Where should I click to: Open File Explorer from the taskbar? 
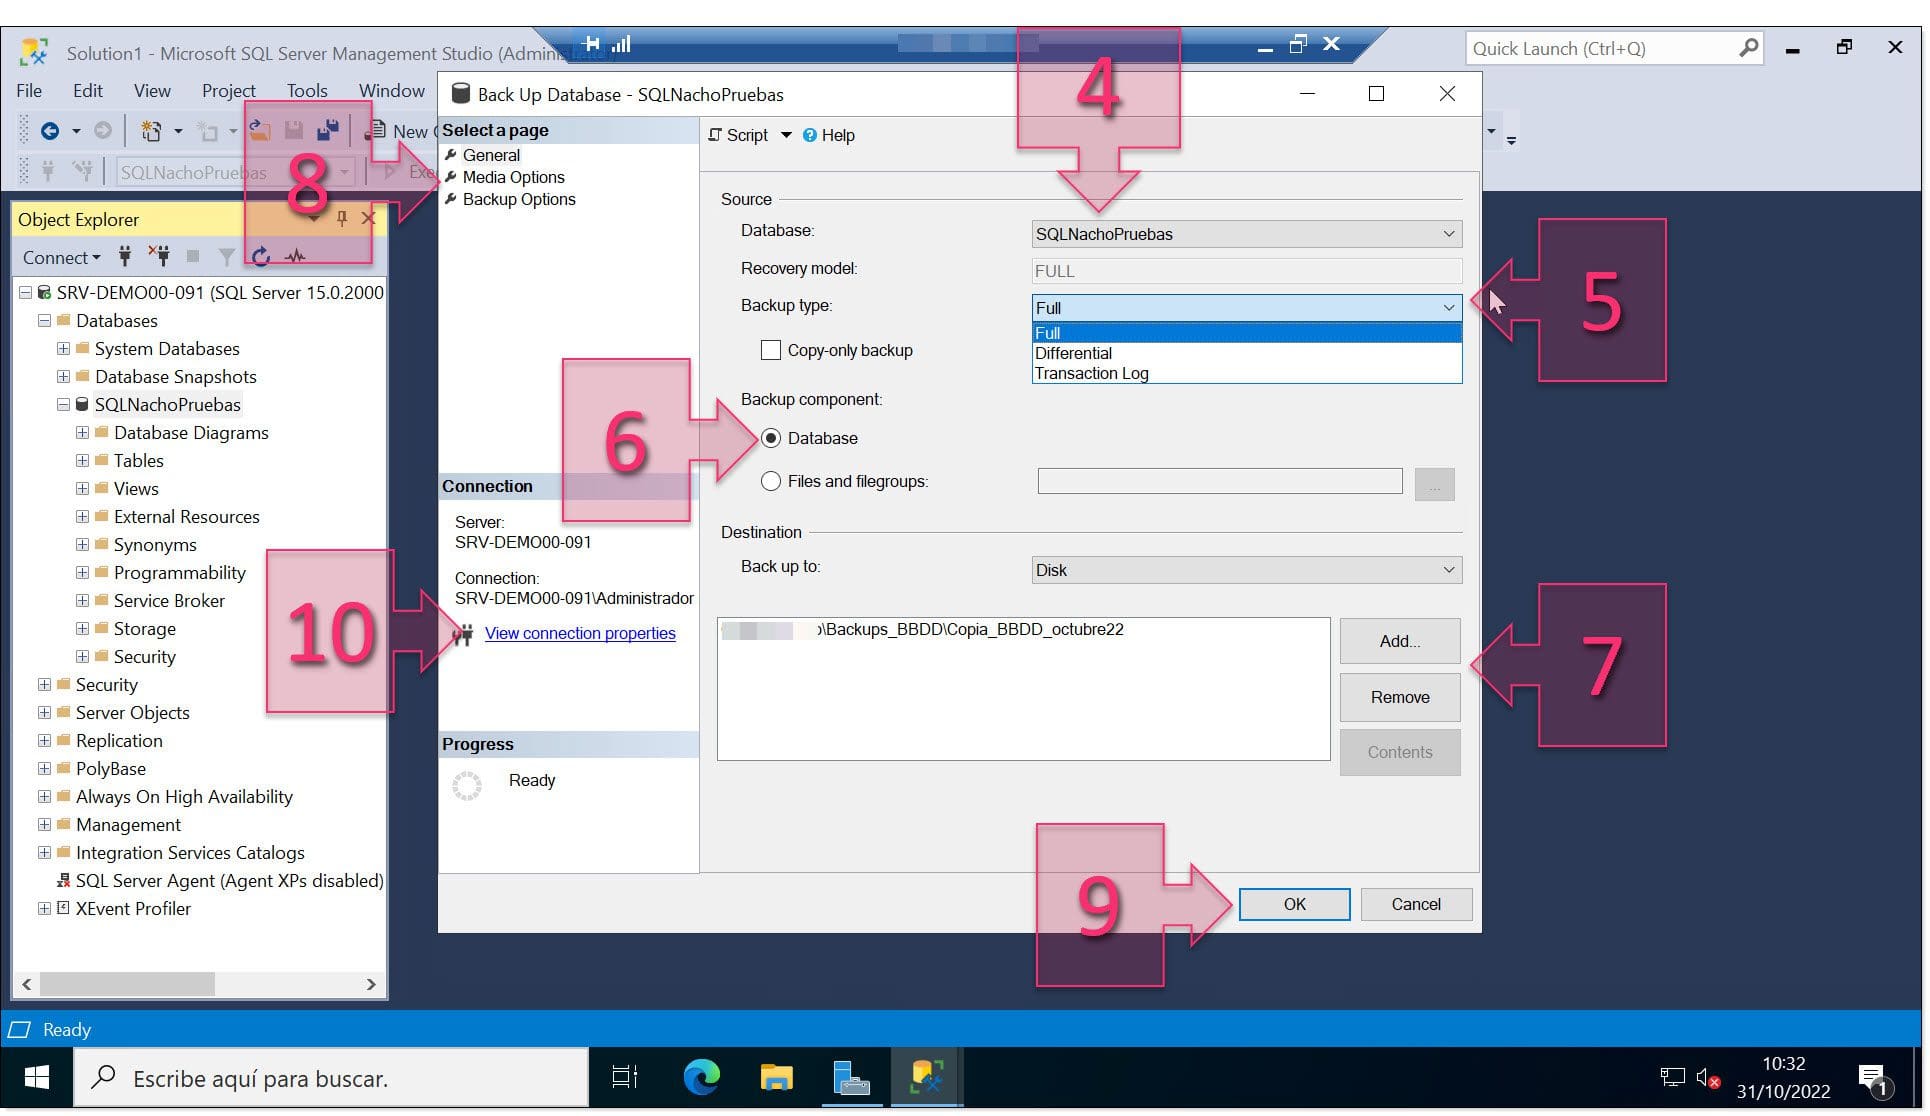click(x=776, y=1077)
